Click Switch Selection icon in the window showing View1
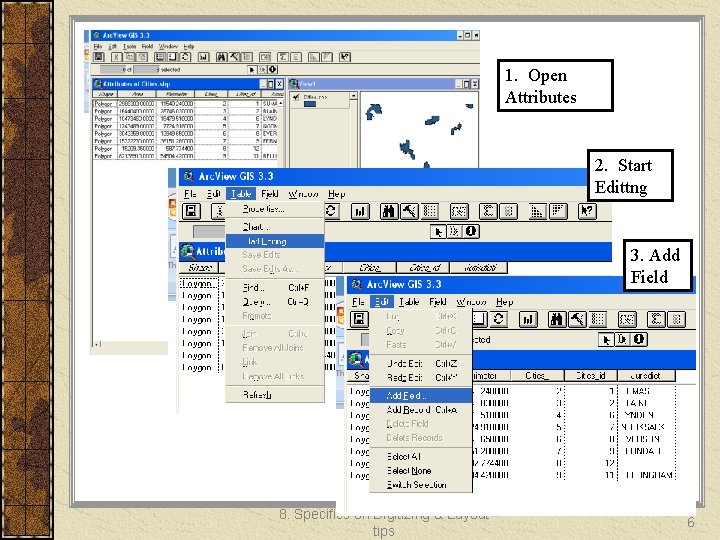The image size is (720, 540). [186, 57]
